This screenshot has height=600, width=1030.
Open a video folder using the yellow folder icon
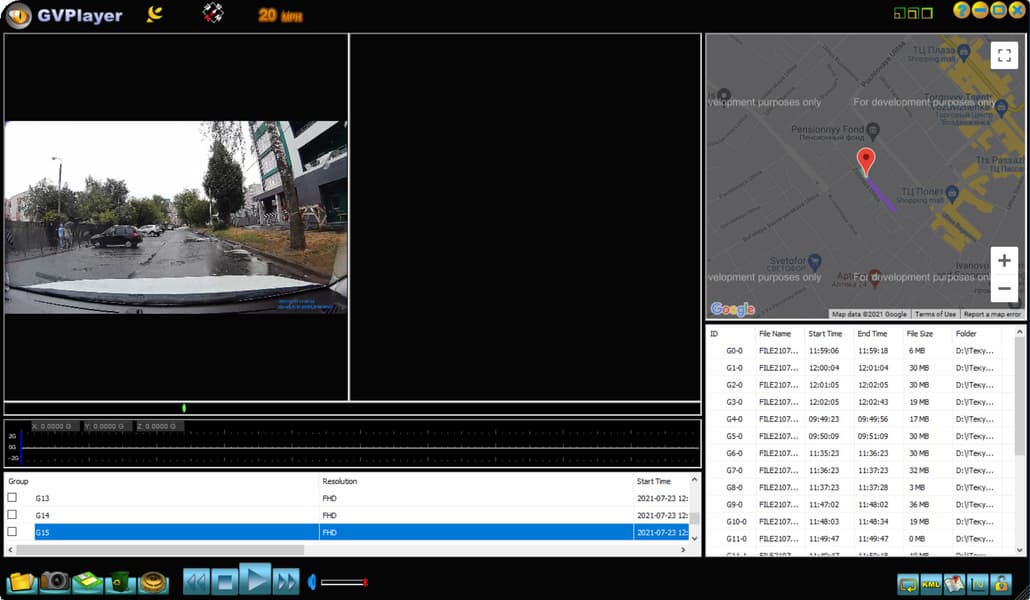coord(21,582)
